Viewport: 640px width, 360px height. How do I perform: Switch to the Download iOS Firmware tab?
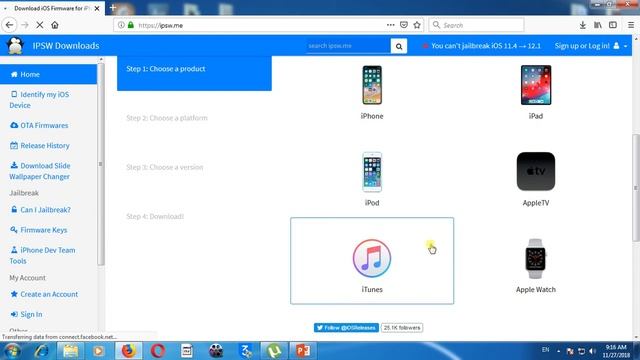(52, 8)
